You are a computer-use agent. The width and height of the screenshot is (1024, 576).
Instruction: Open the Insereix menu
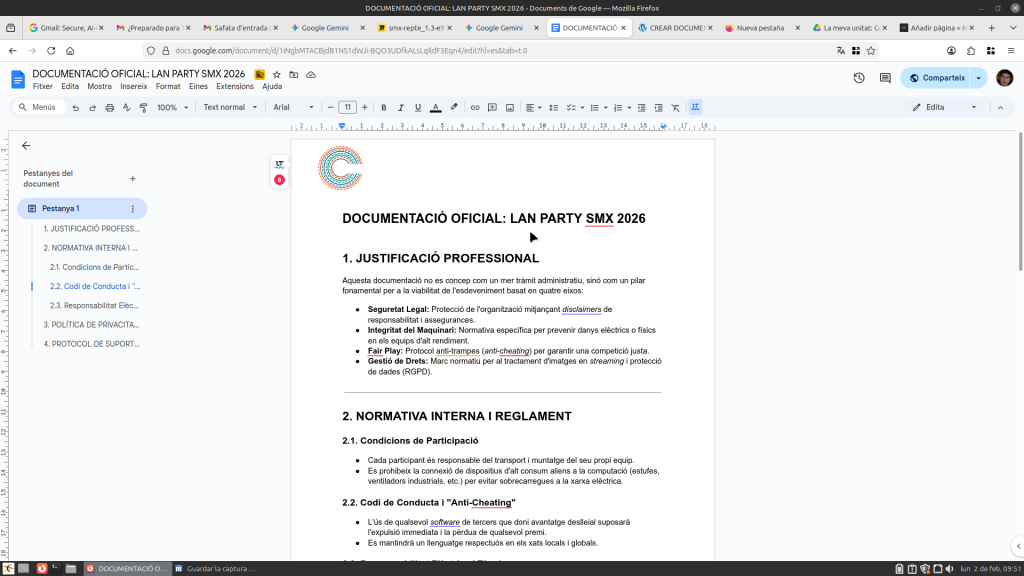tap(133, 86)
